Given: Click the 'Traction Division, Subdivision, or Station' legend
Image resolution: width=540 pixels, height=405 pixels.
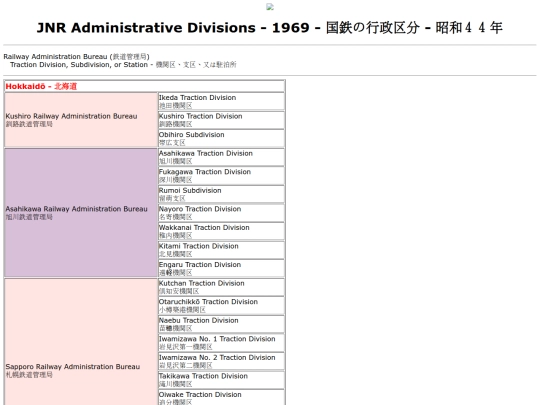Looking at the screenshot, I should coord(123,65).
